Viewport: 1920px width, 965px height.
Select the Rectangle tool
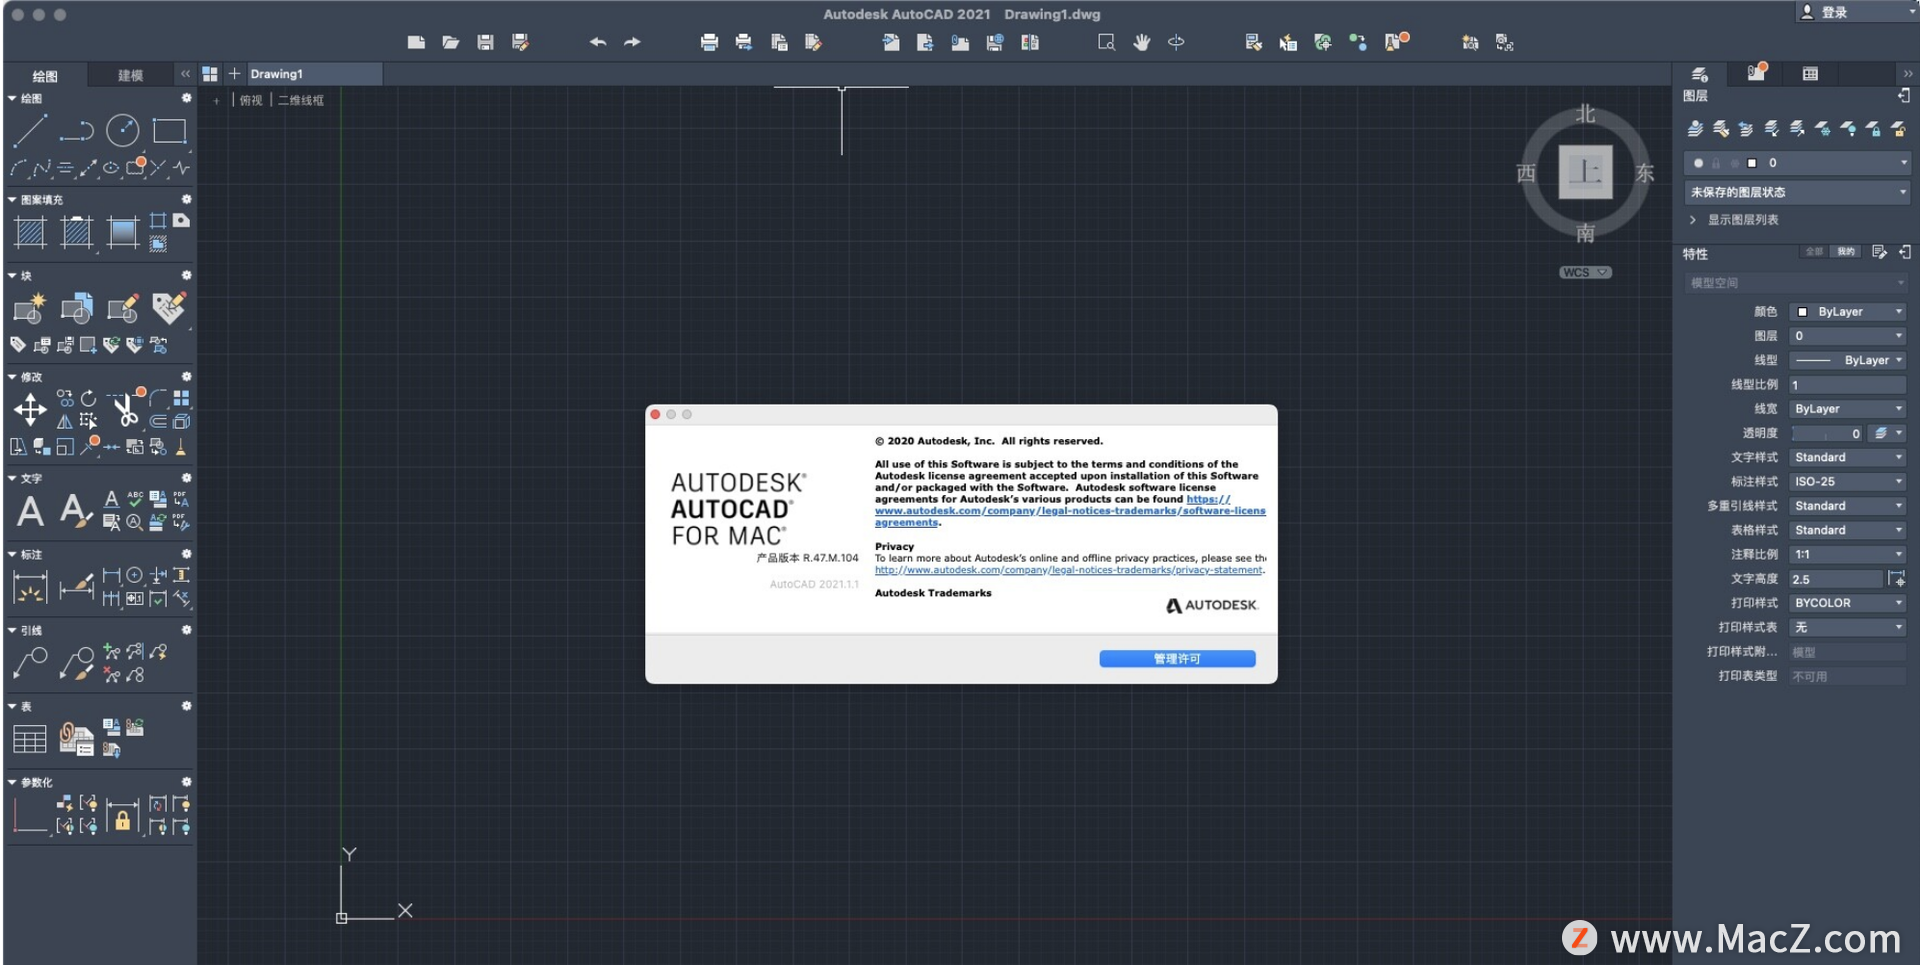tap(169, 131)
